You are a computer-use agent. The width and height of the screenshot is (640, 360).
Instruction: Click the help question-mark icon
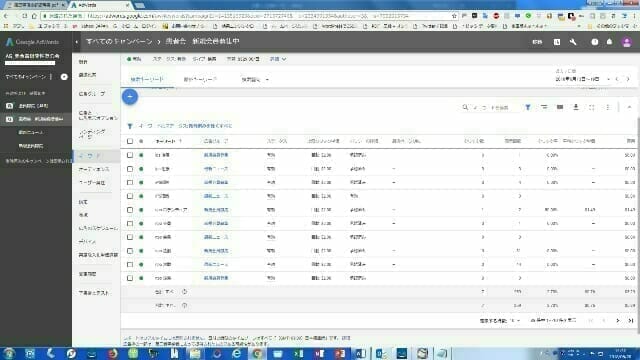tap(595, 42)
